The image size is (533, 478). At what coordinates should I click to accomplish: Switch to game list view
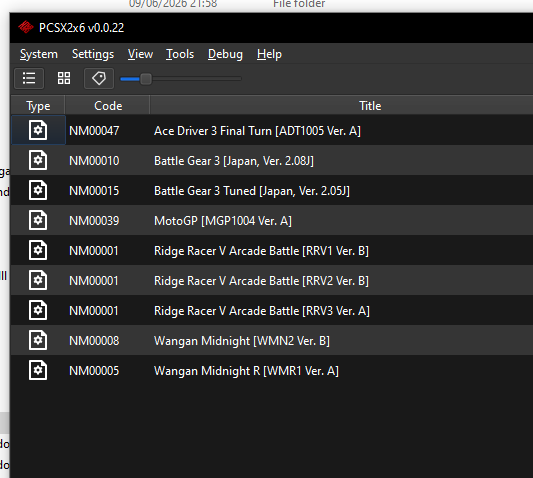click(x=29, y=79)
